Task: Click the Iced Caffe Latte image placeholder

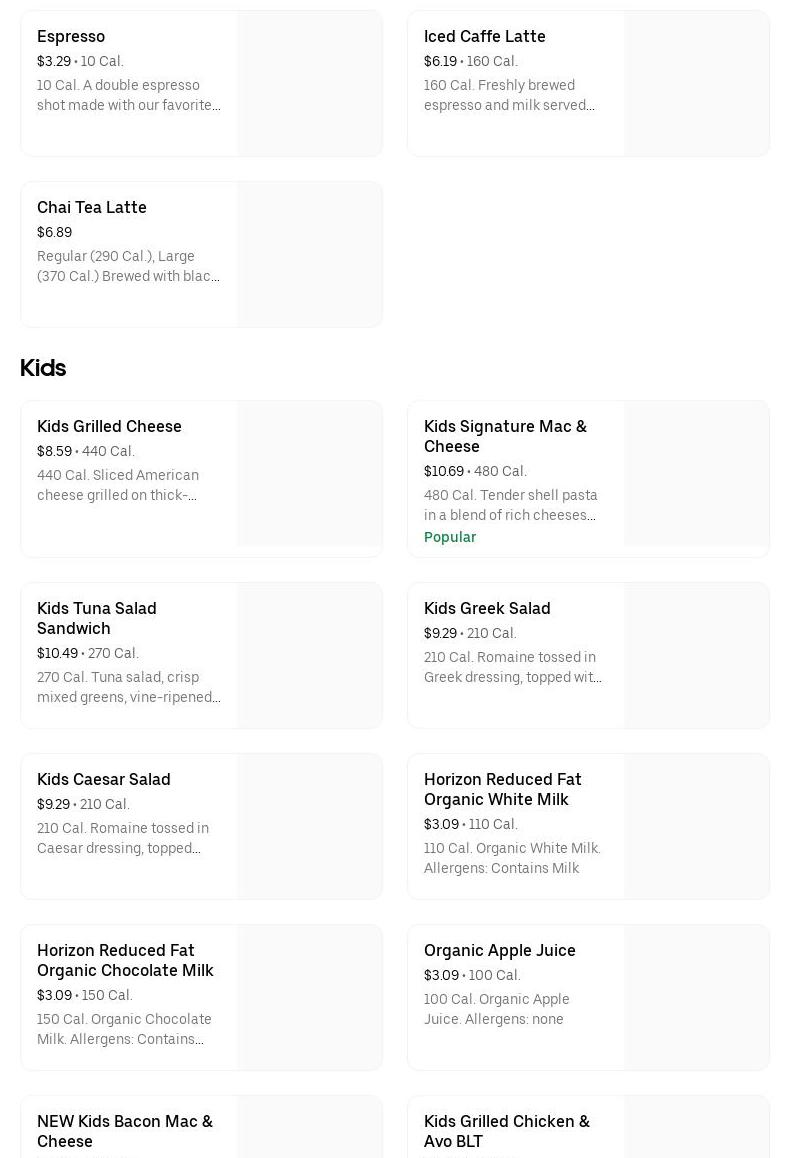Action: (696, 84)
